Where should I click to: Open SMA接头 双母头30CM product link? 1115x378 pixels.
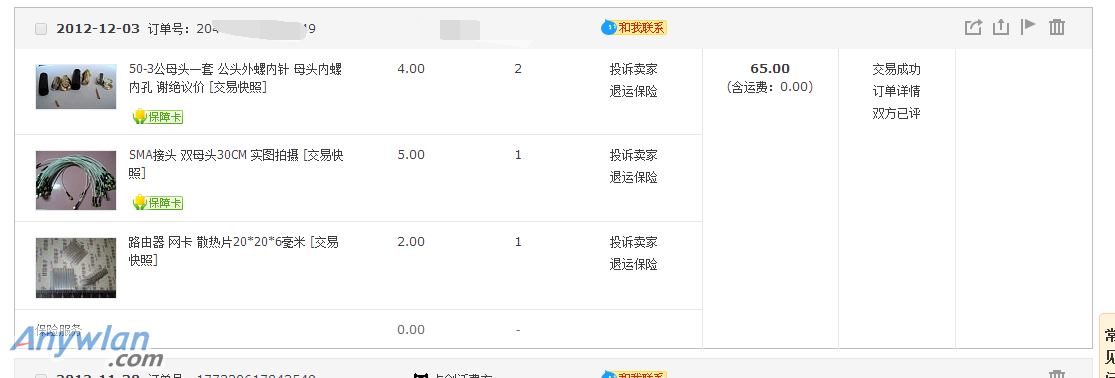click(236, 164)
